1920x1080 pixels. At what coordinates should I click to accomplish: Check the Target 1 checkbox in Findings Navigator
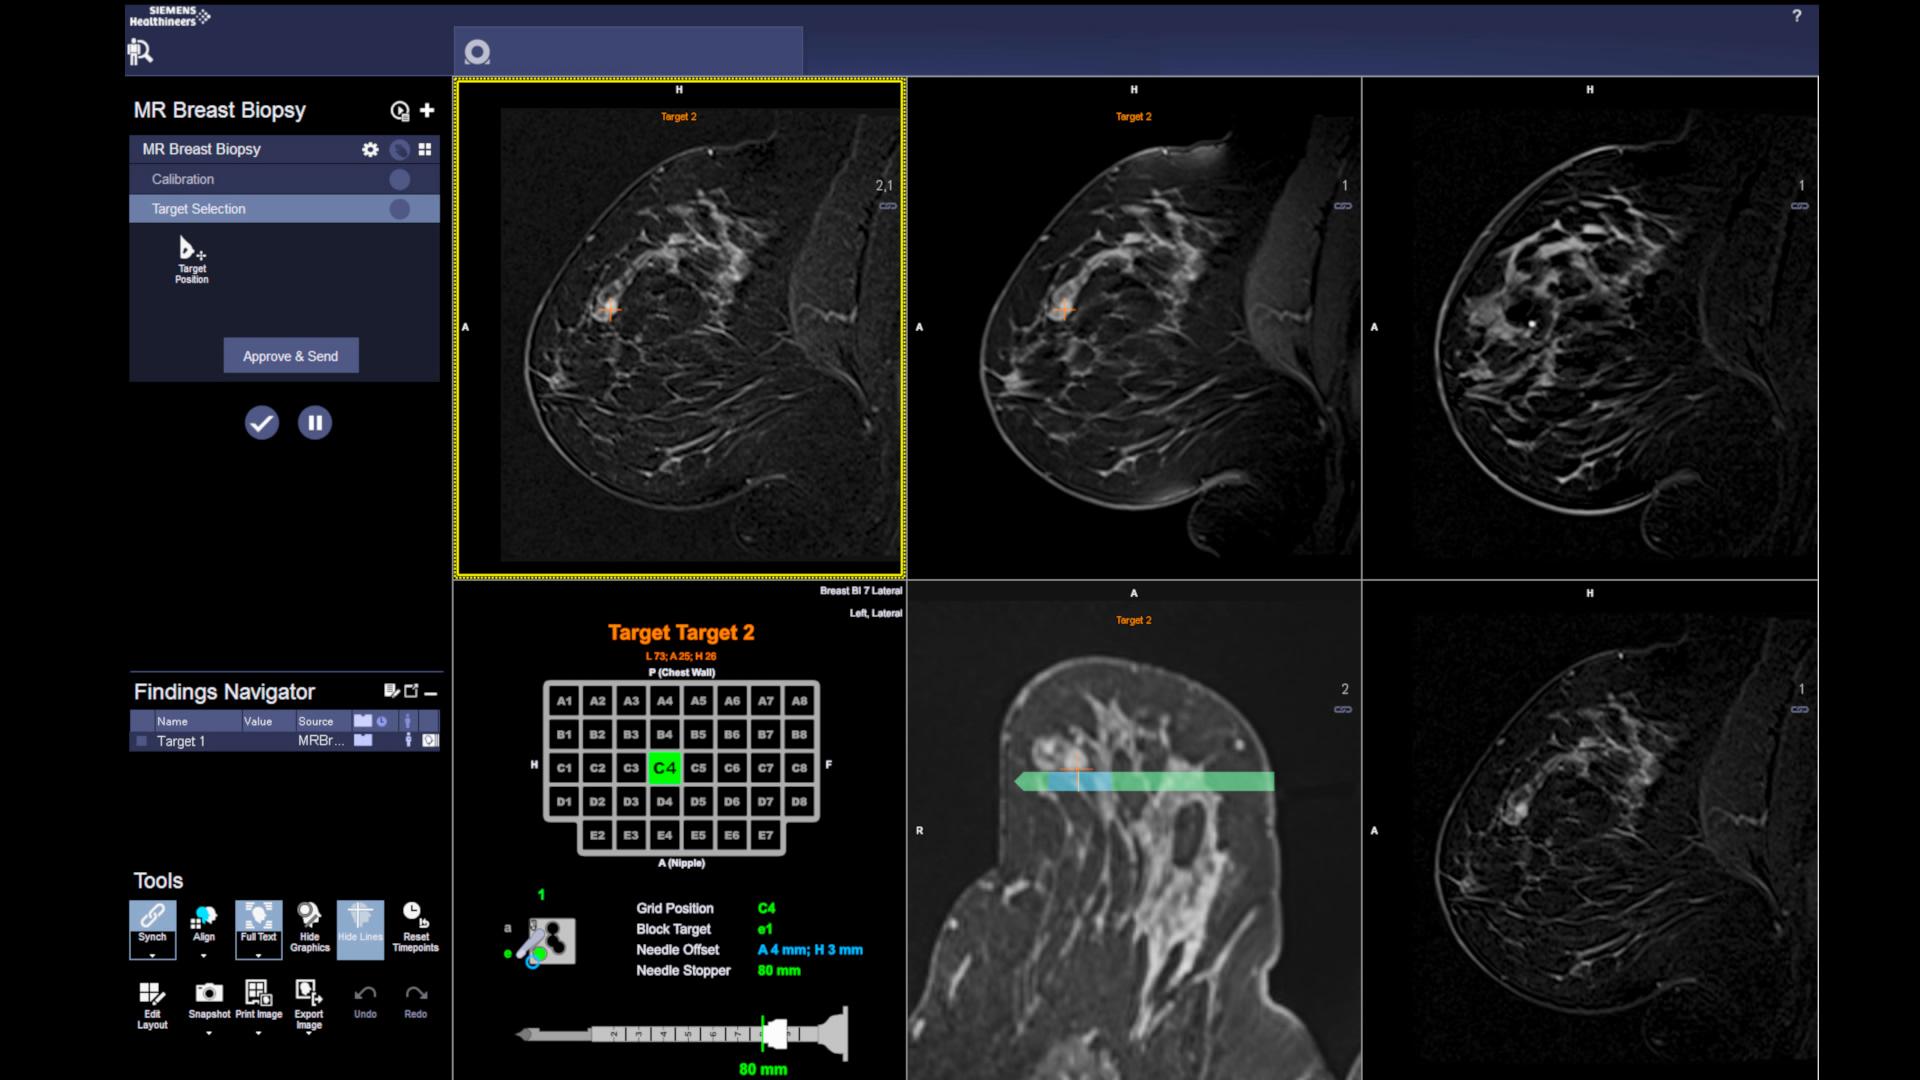tap(141, 741)
